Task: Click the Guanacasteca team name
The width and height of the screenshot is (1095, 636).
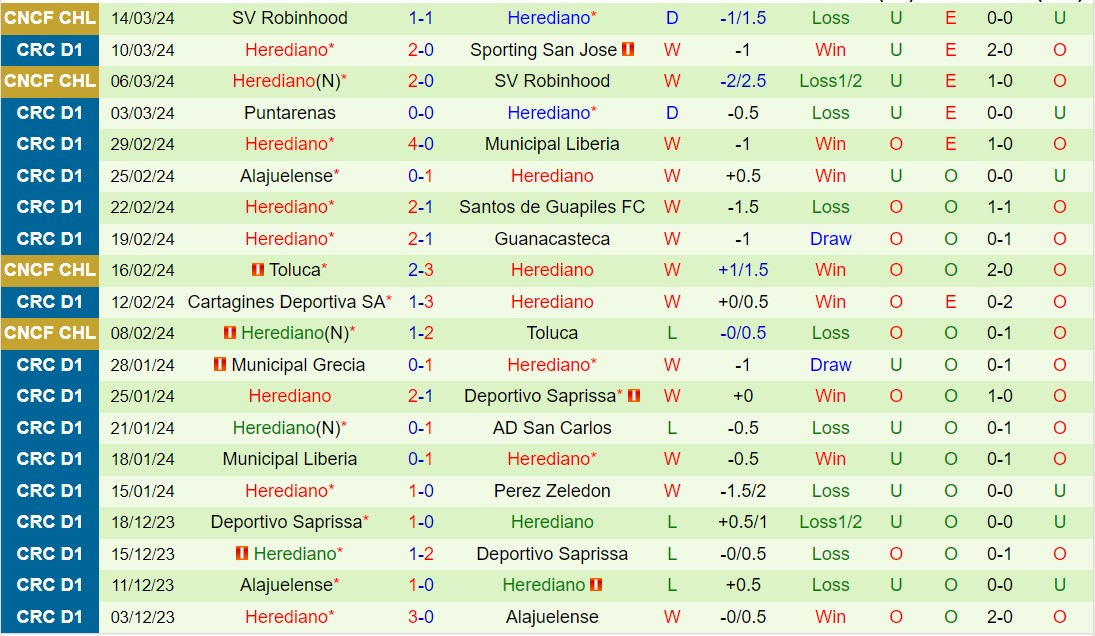Action: (552, 239)
